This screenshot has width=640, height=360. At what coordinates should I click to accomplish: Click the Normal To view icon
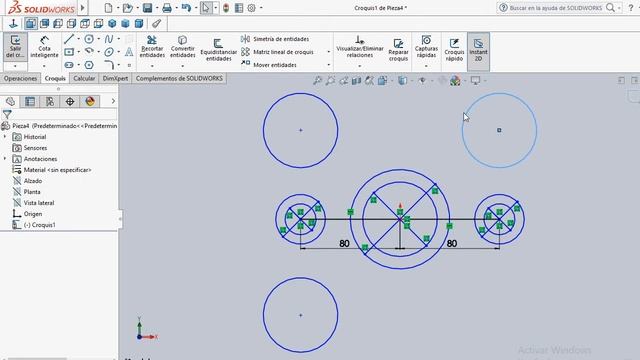point(13,24)
